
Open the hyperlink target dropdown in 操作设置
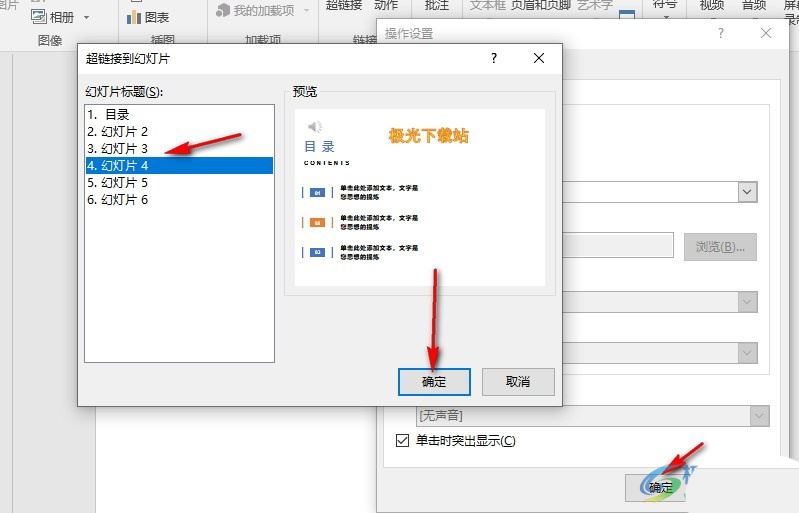pyautogui.click(x=746, y=191)
